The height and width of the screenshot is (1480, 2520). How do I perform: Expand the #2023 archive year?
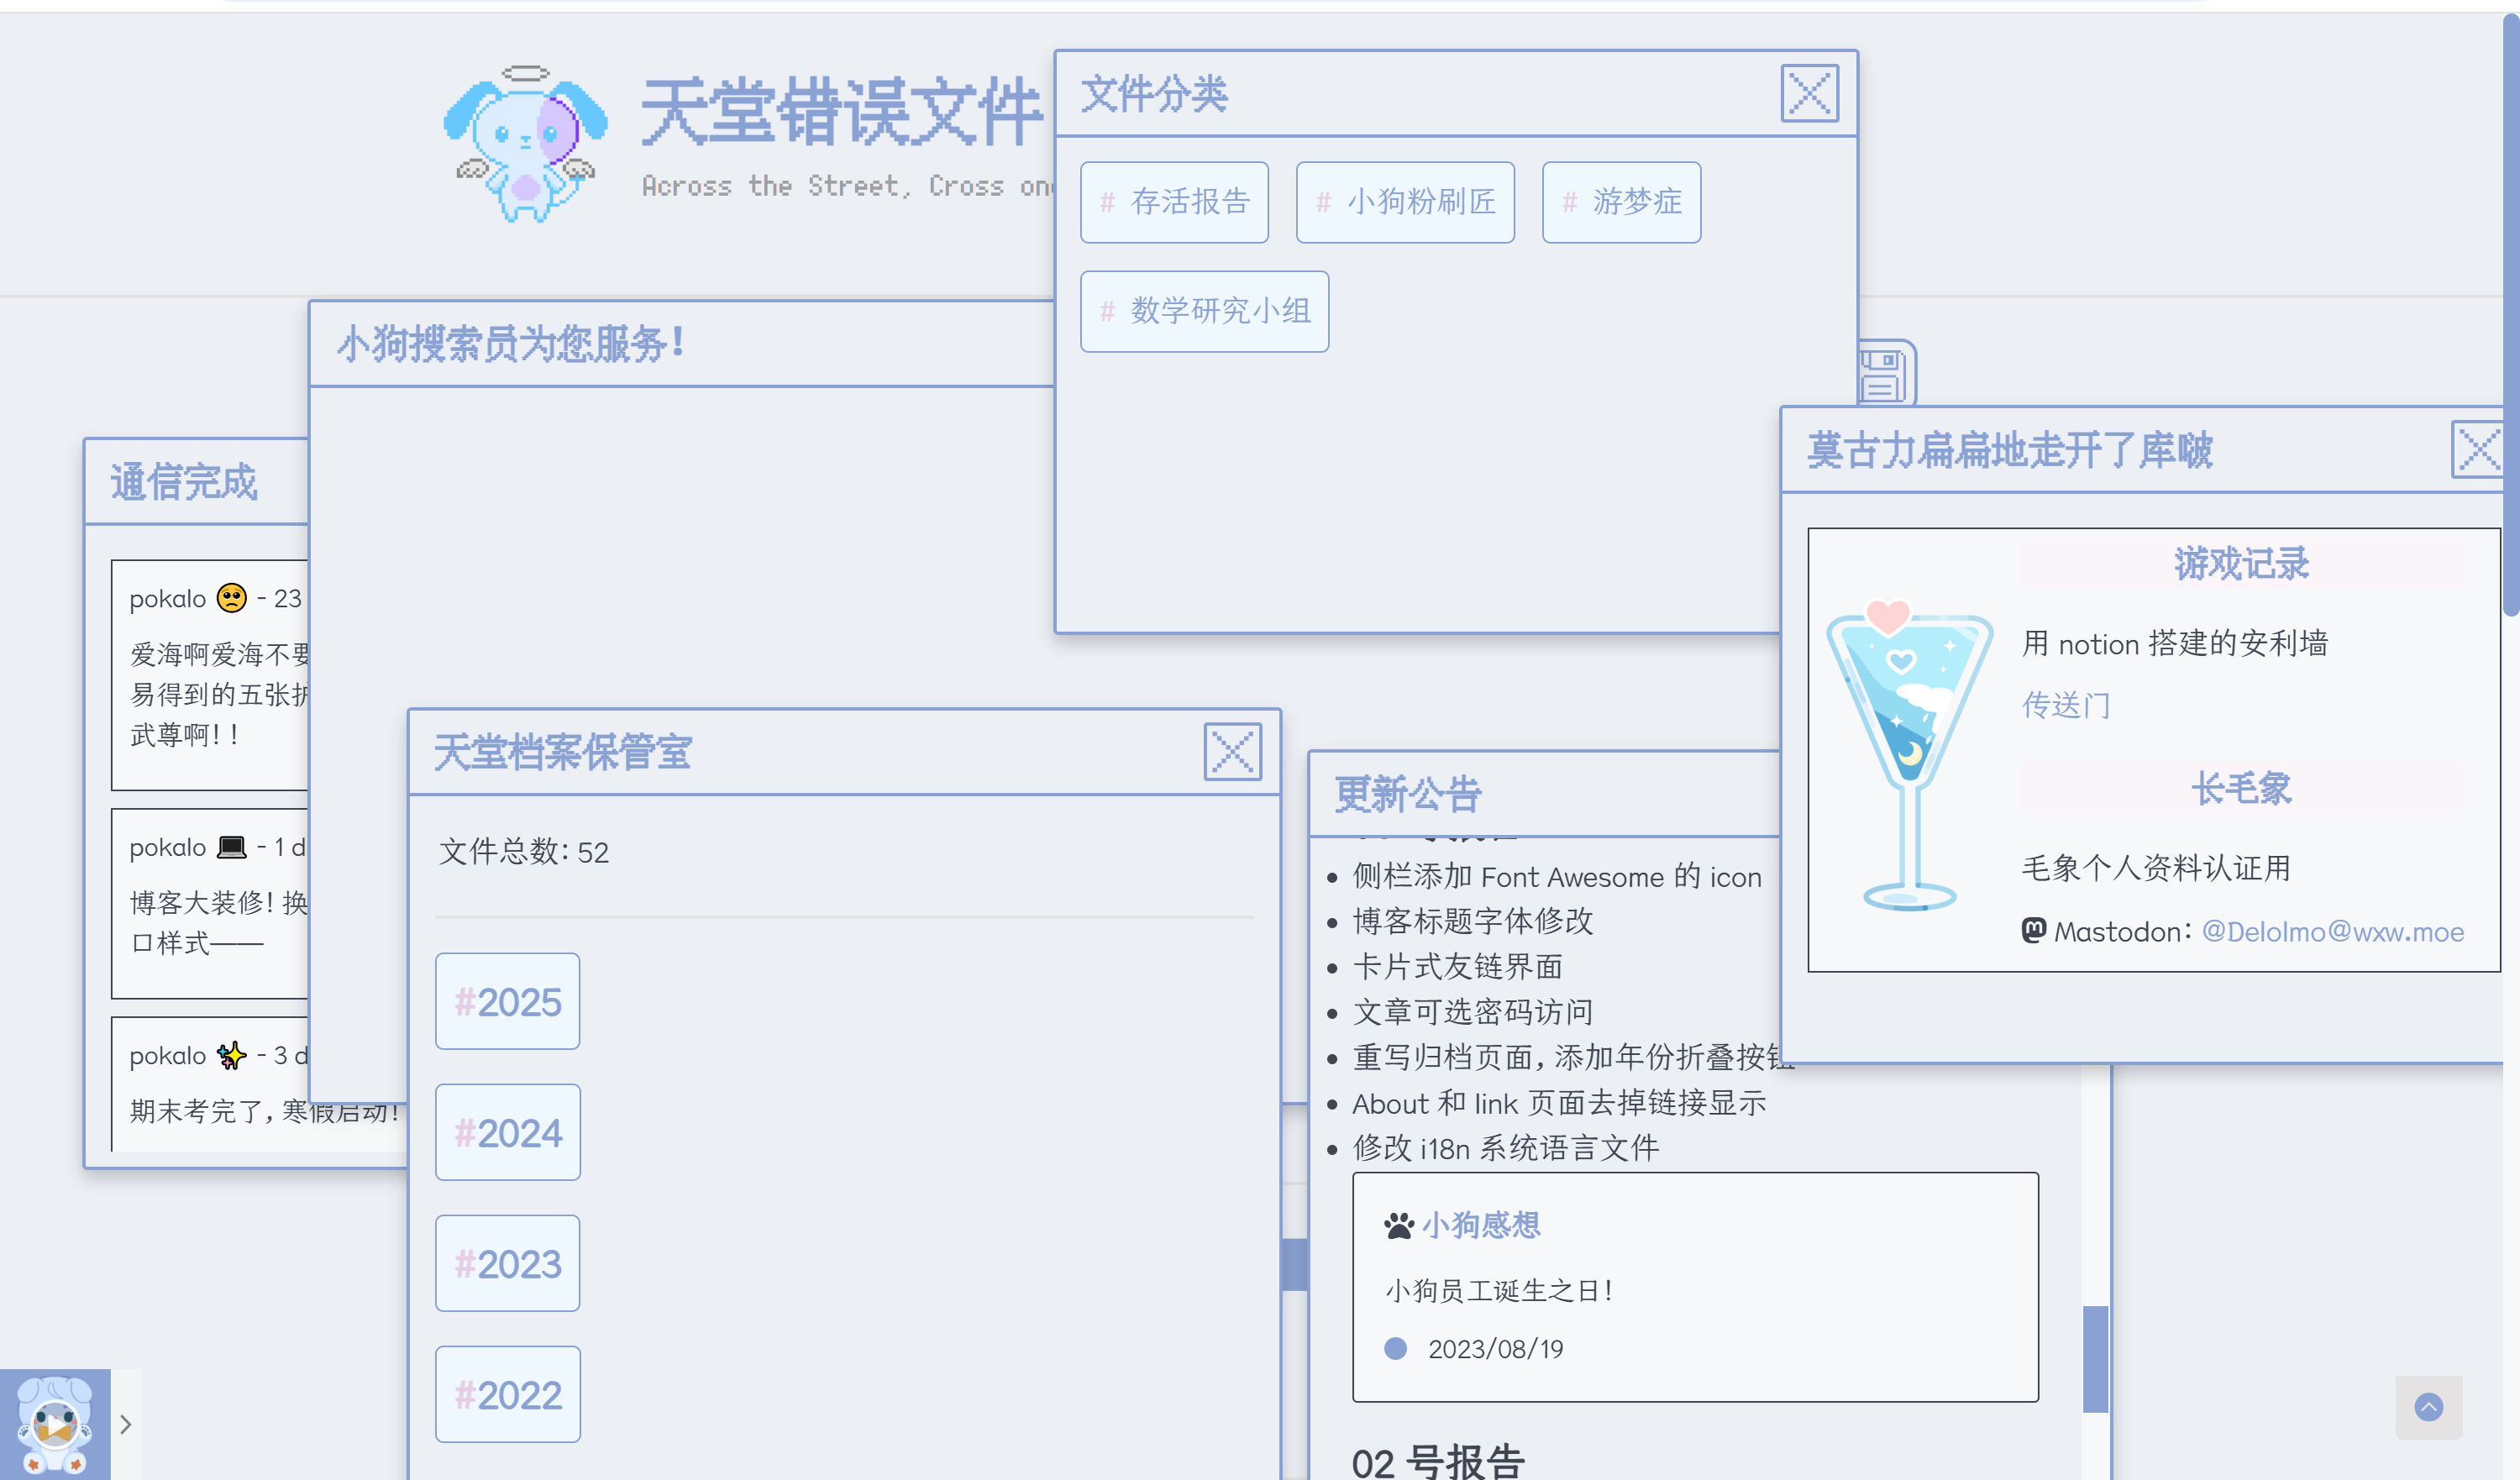point(507,1263)
